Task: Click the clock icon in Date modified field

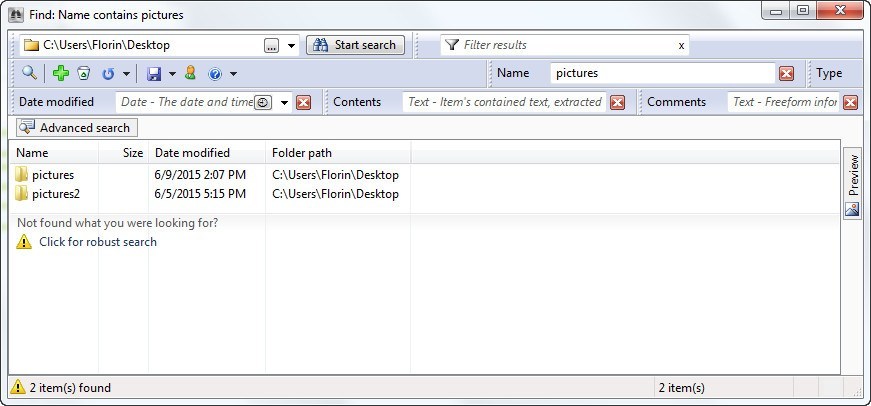Action: tap(263, 102)
